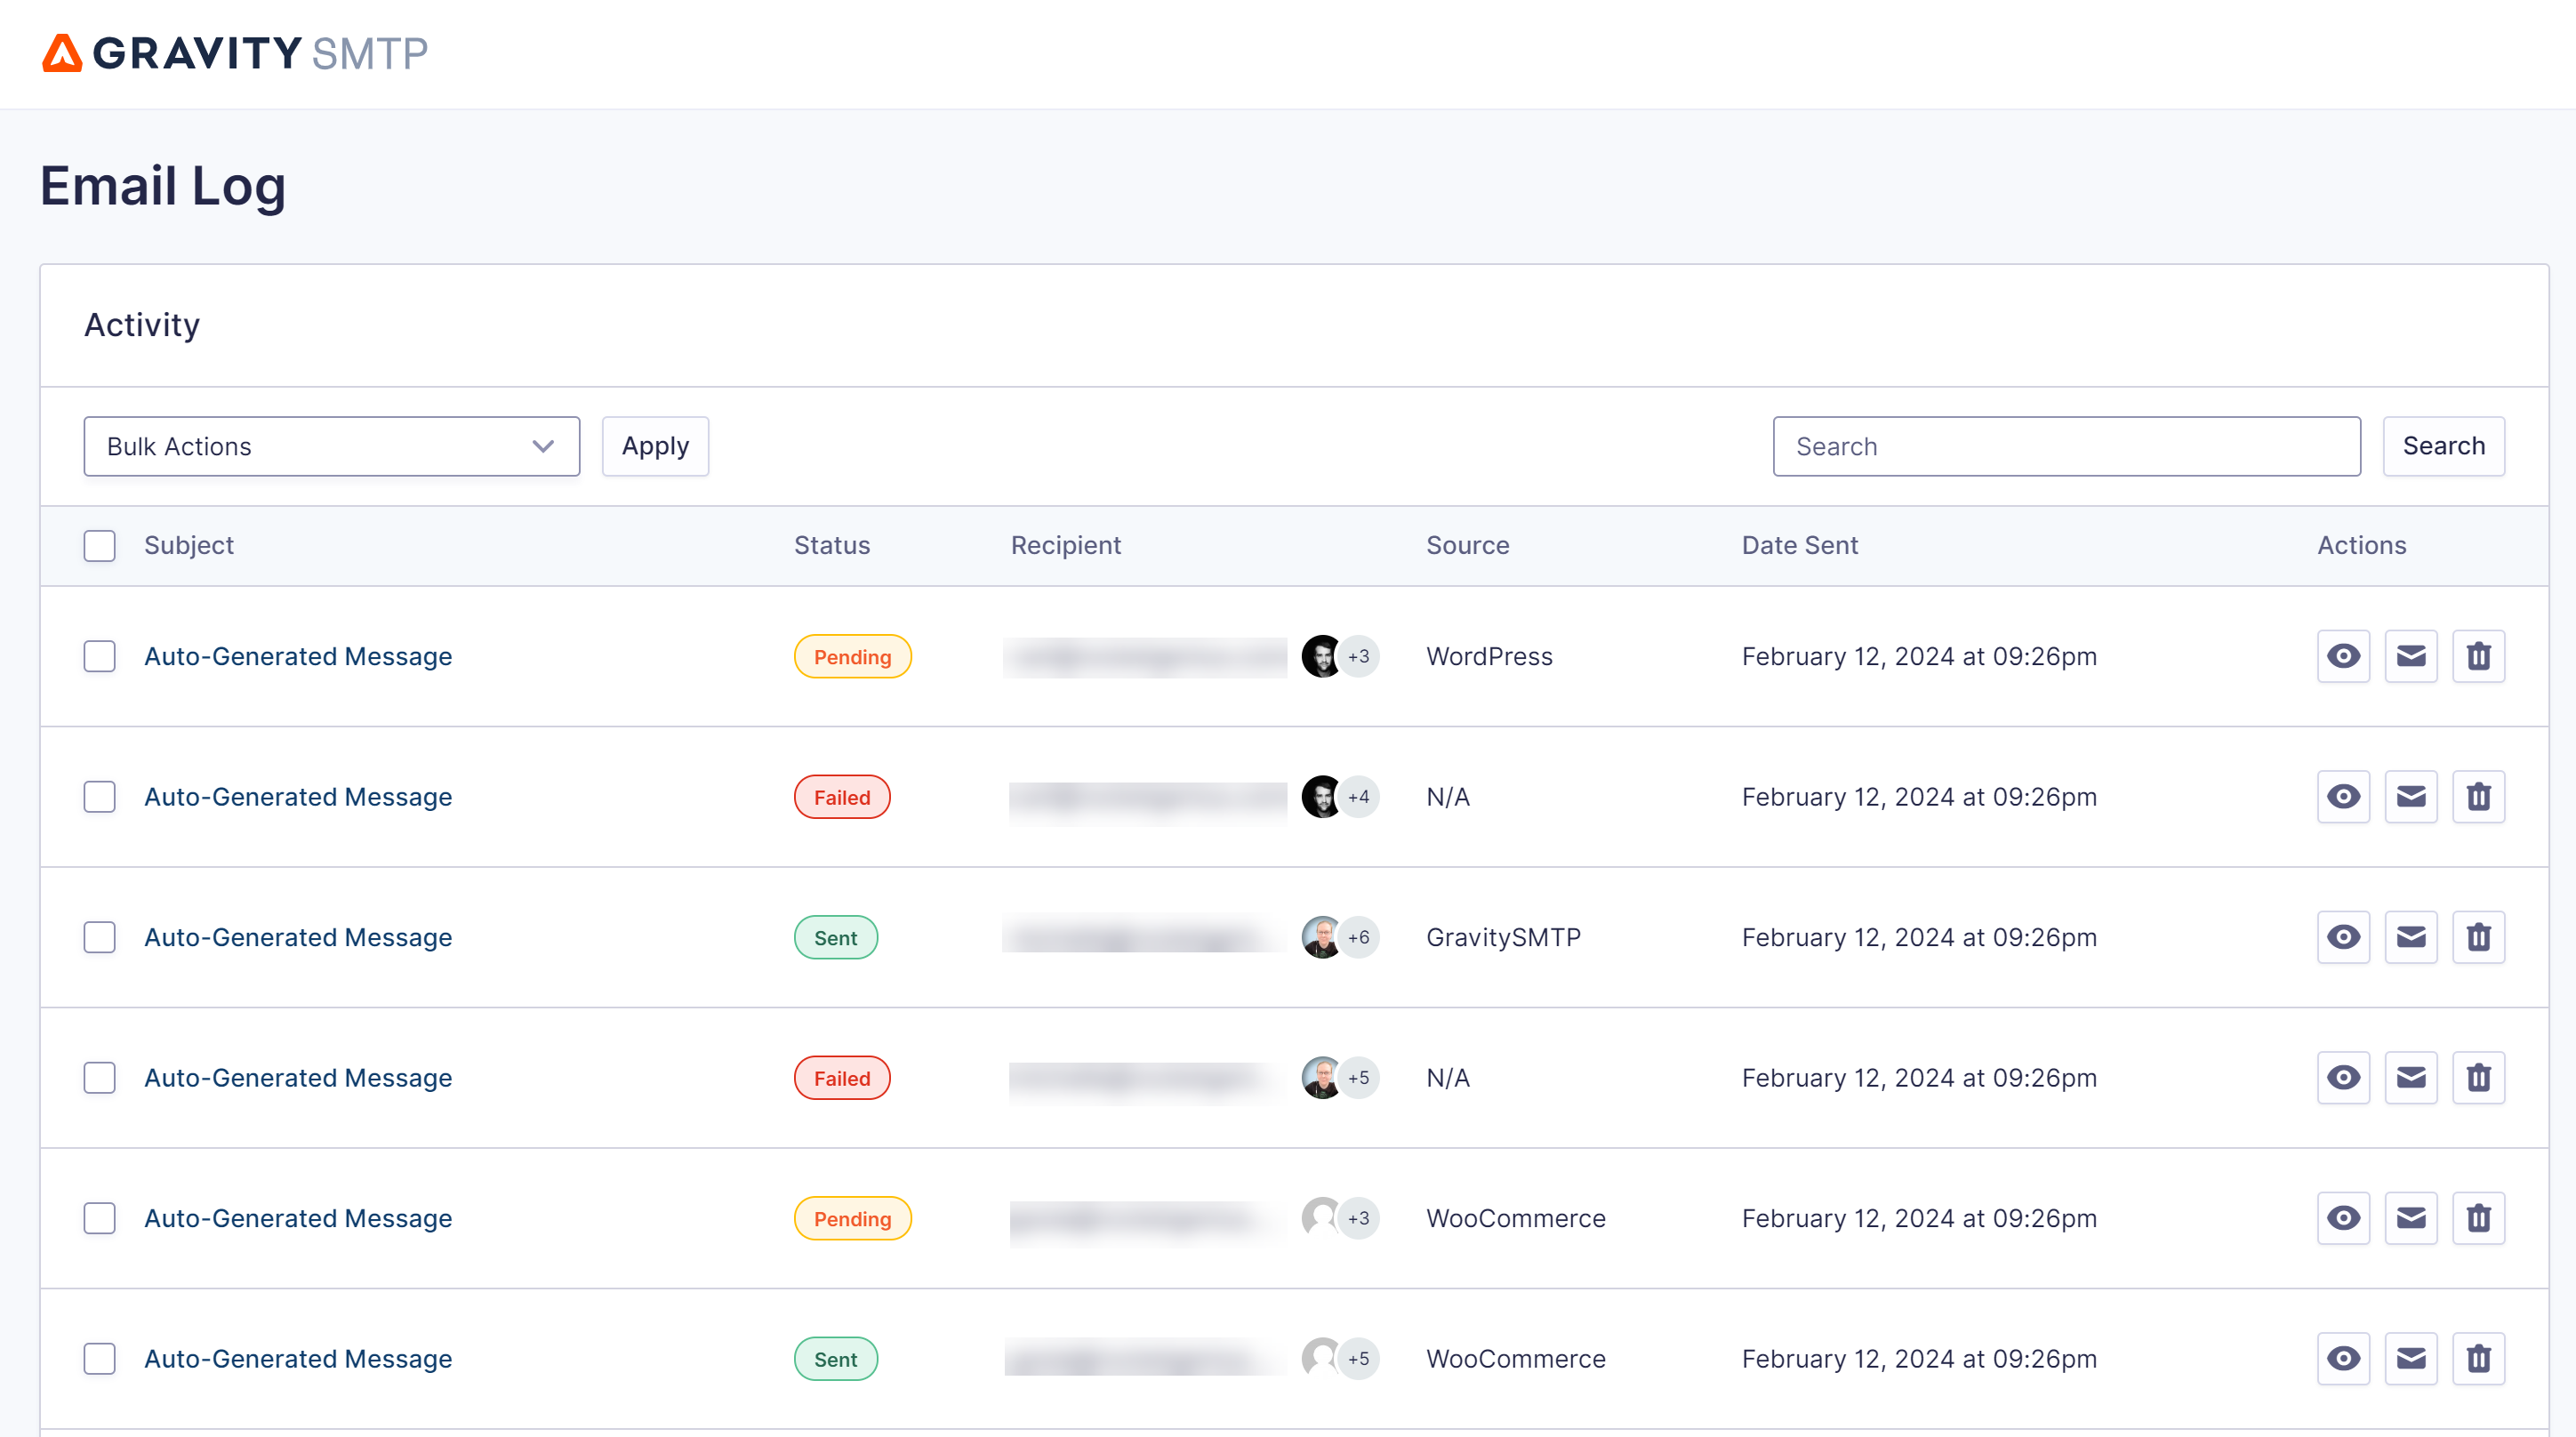Click the GravitySMTP source cell
The height and width of the screenshot is (1437, 2576).
tap(1503, 937)
